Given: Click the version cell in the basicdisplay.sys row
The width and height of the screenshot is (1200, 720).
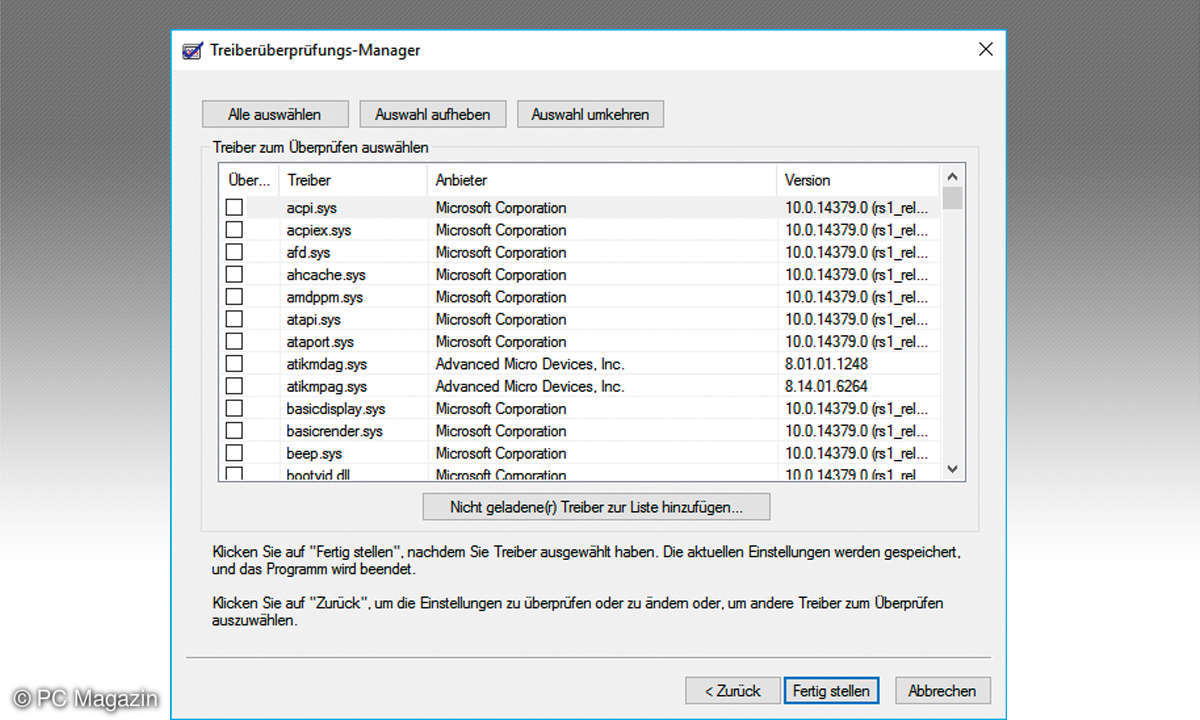Looking at the screenshot, I should tap(858, 408).
